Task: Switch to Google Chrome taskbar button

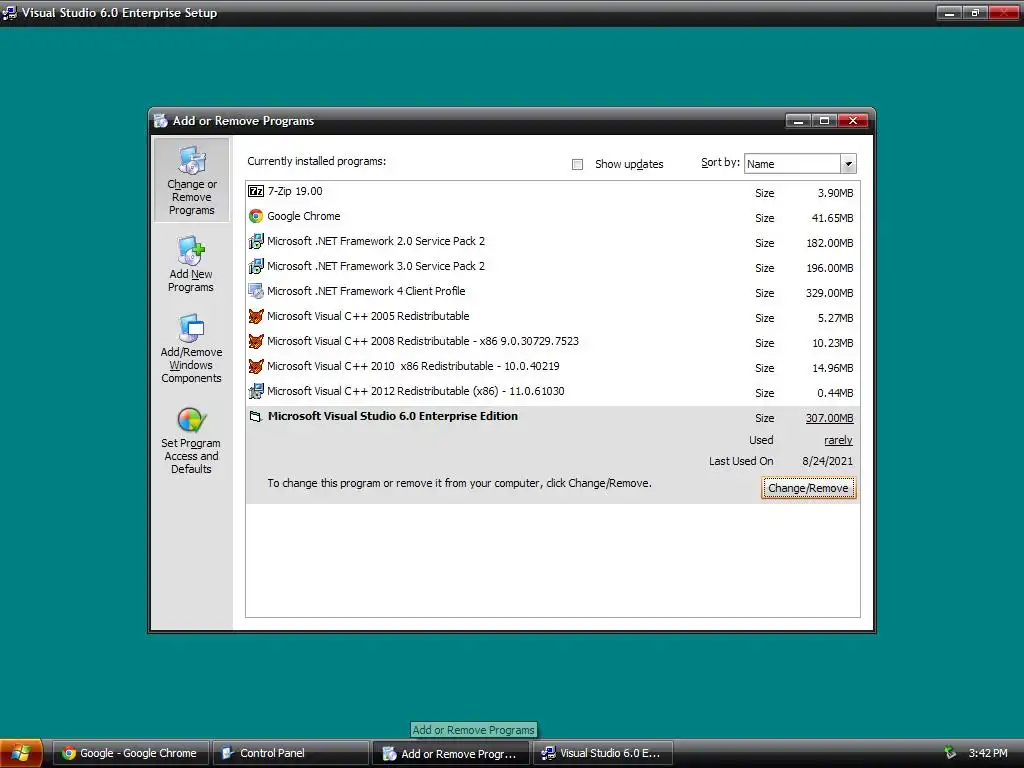Action: tap(130, 753)
